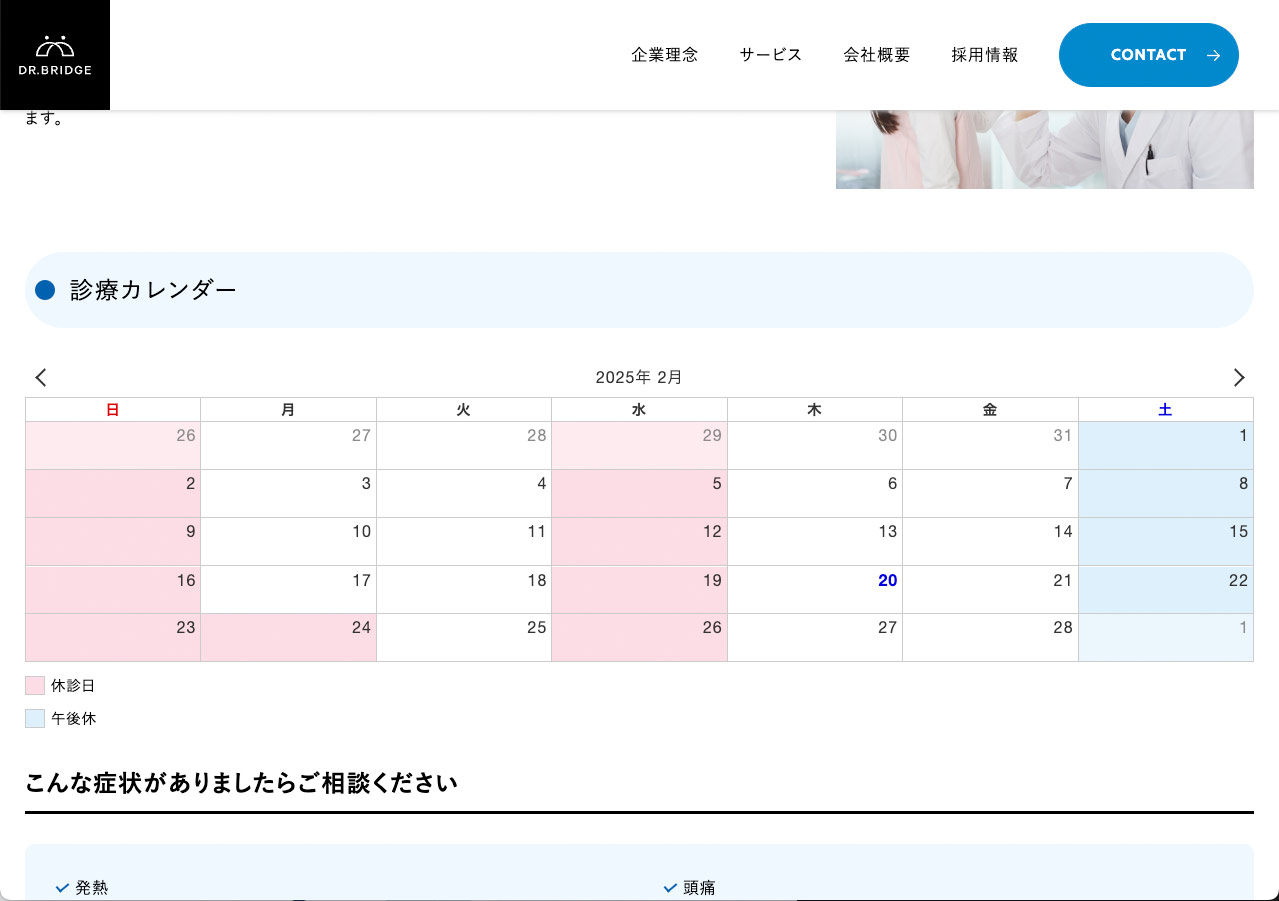Click the doctor photo thumbnail
Screen dimensions: 1279x901
(1045, 149)
